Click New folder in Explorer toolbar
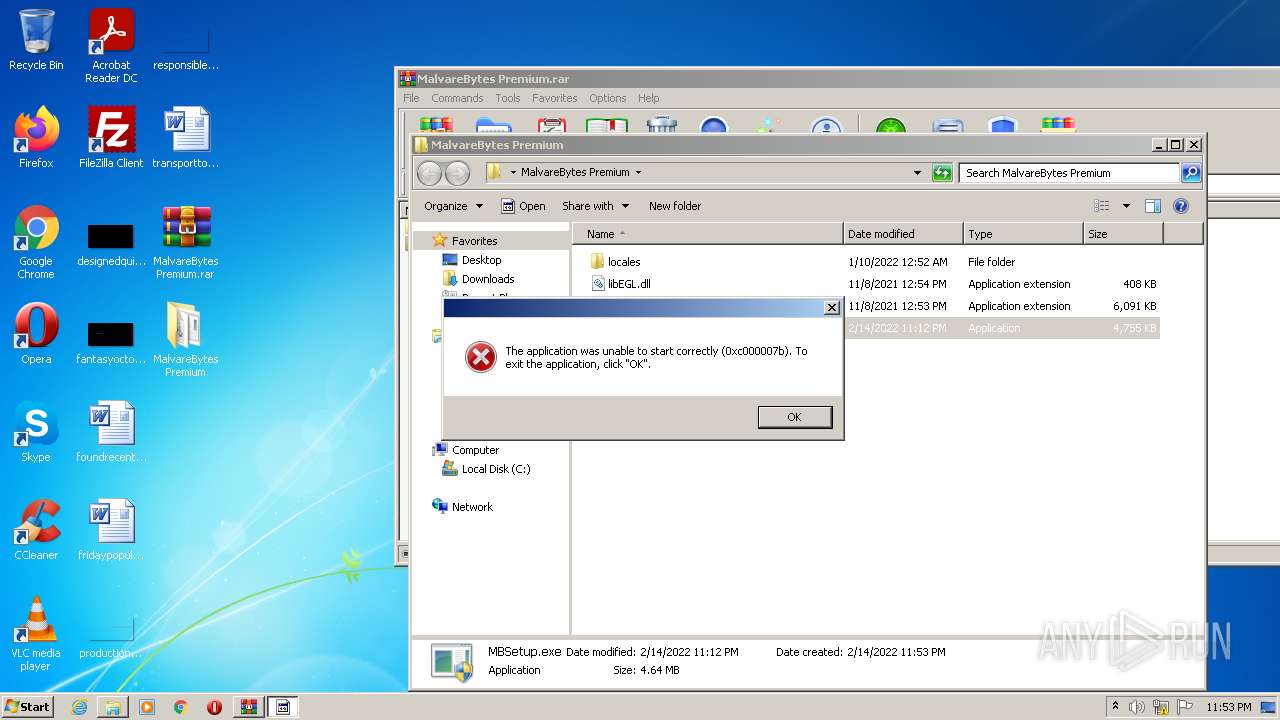1280x720 pixels. 675,206
